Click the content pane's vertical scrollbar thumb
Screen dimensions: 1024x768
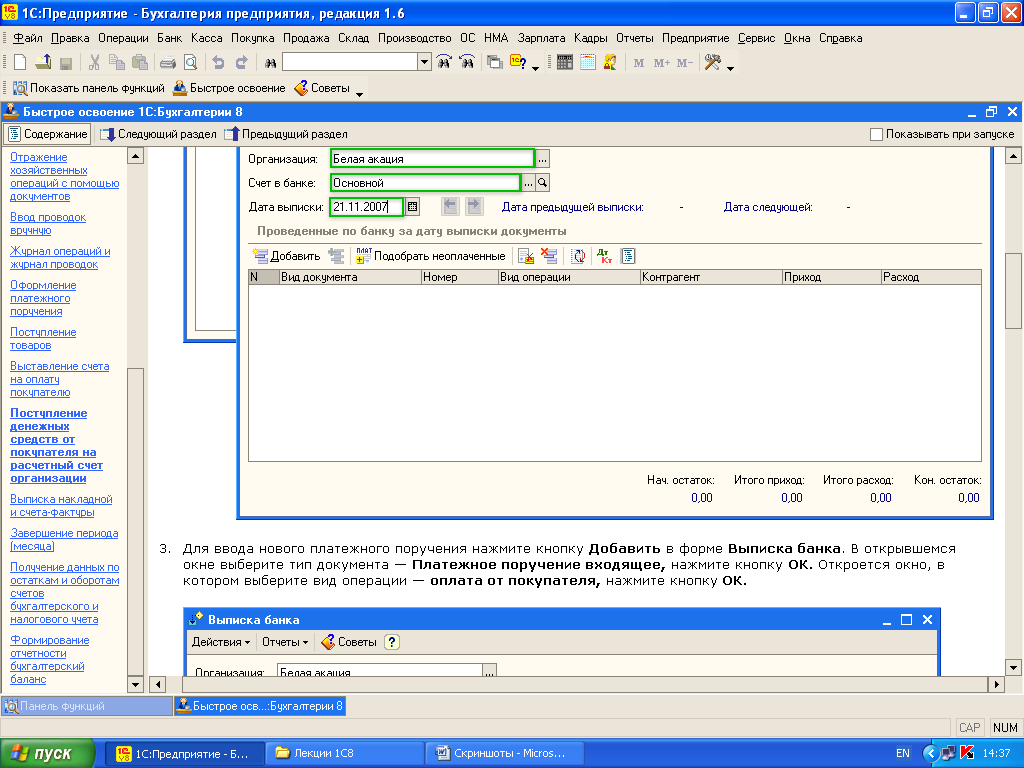pyautogui.click(x=1013, y=291)
